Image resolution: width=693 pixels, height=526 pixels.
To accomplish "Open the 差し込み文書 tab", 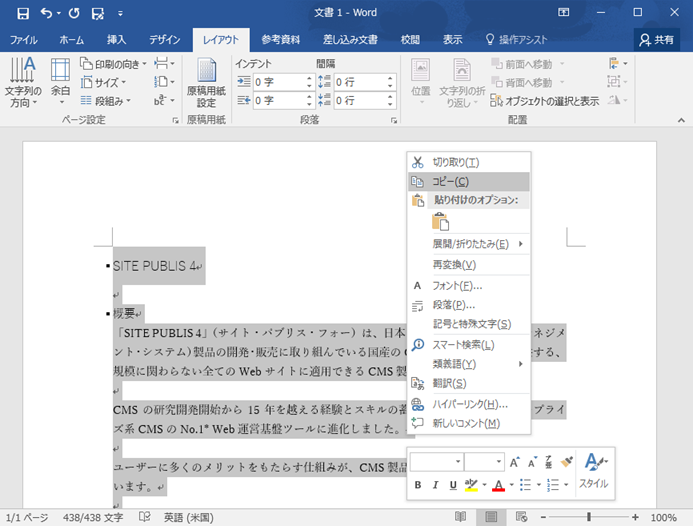I will 350,40.
